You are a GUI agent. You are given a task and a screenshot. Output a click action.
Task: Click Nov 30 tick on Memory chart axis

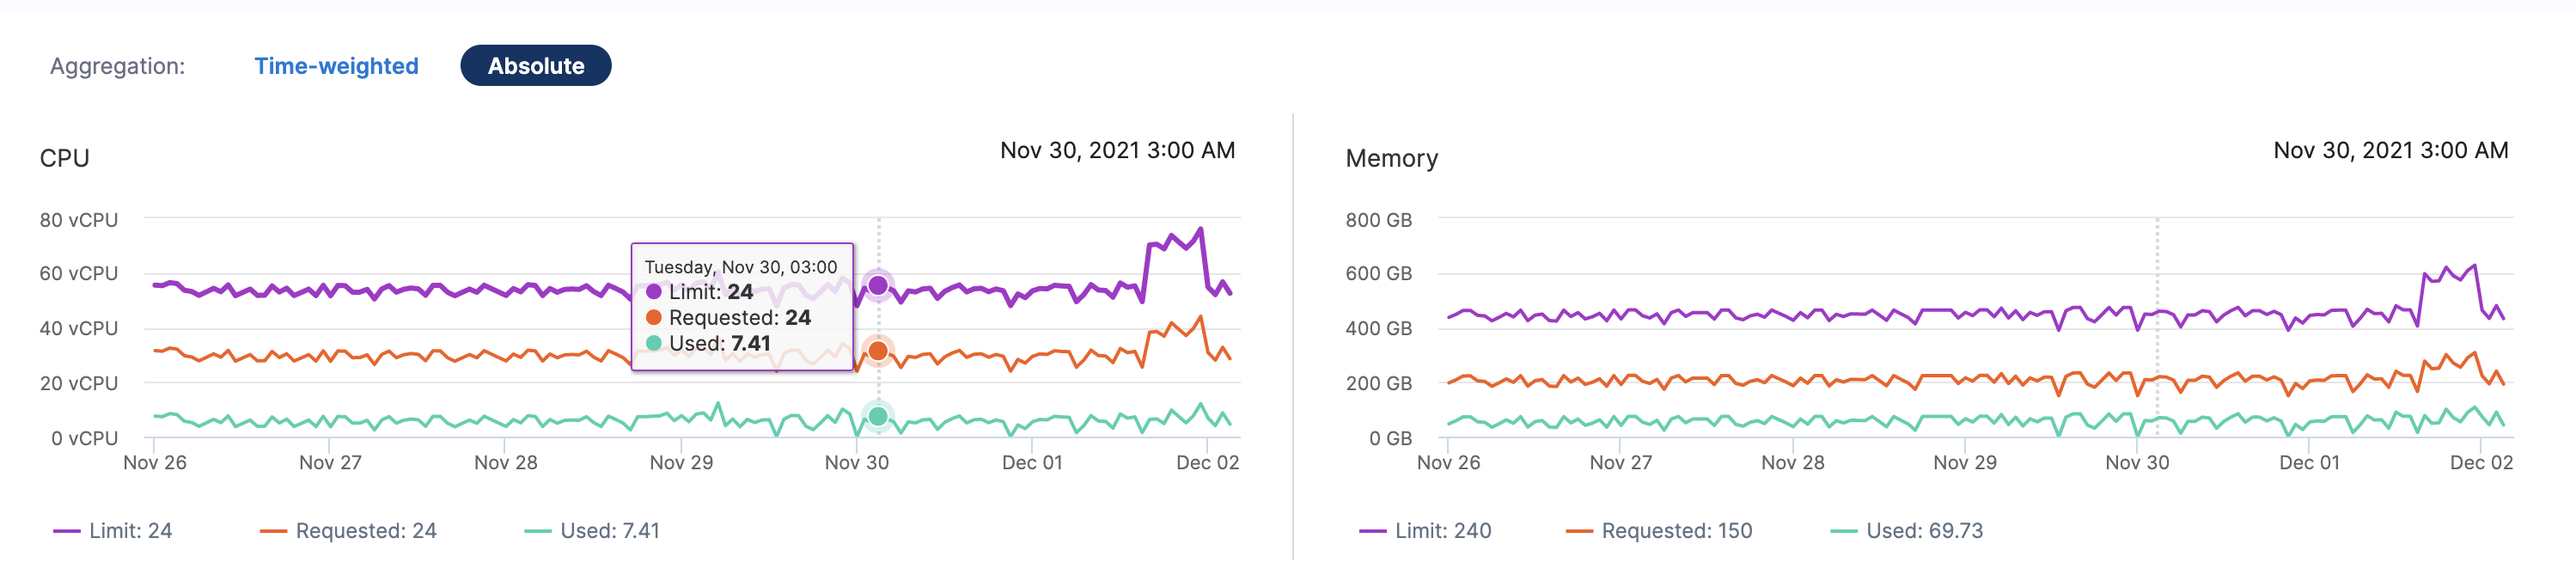(x=2137, y=463)
